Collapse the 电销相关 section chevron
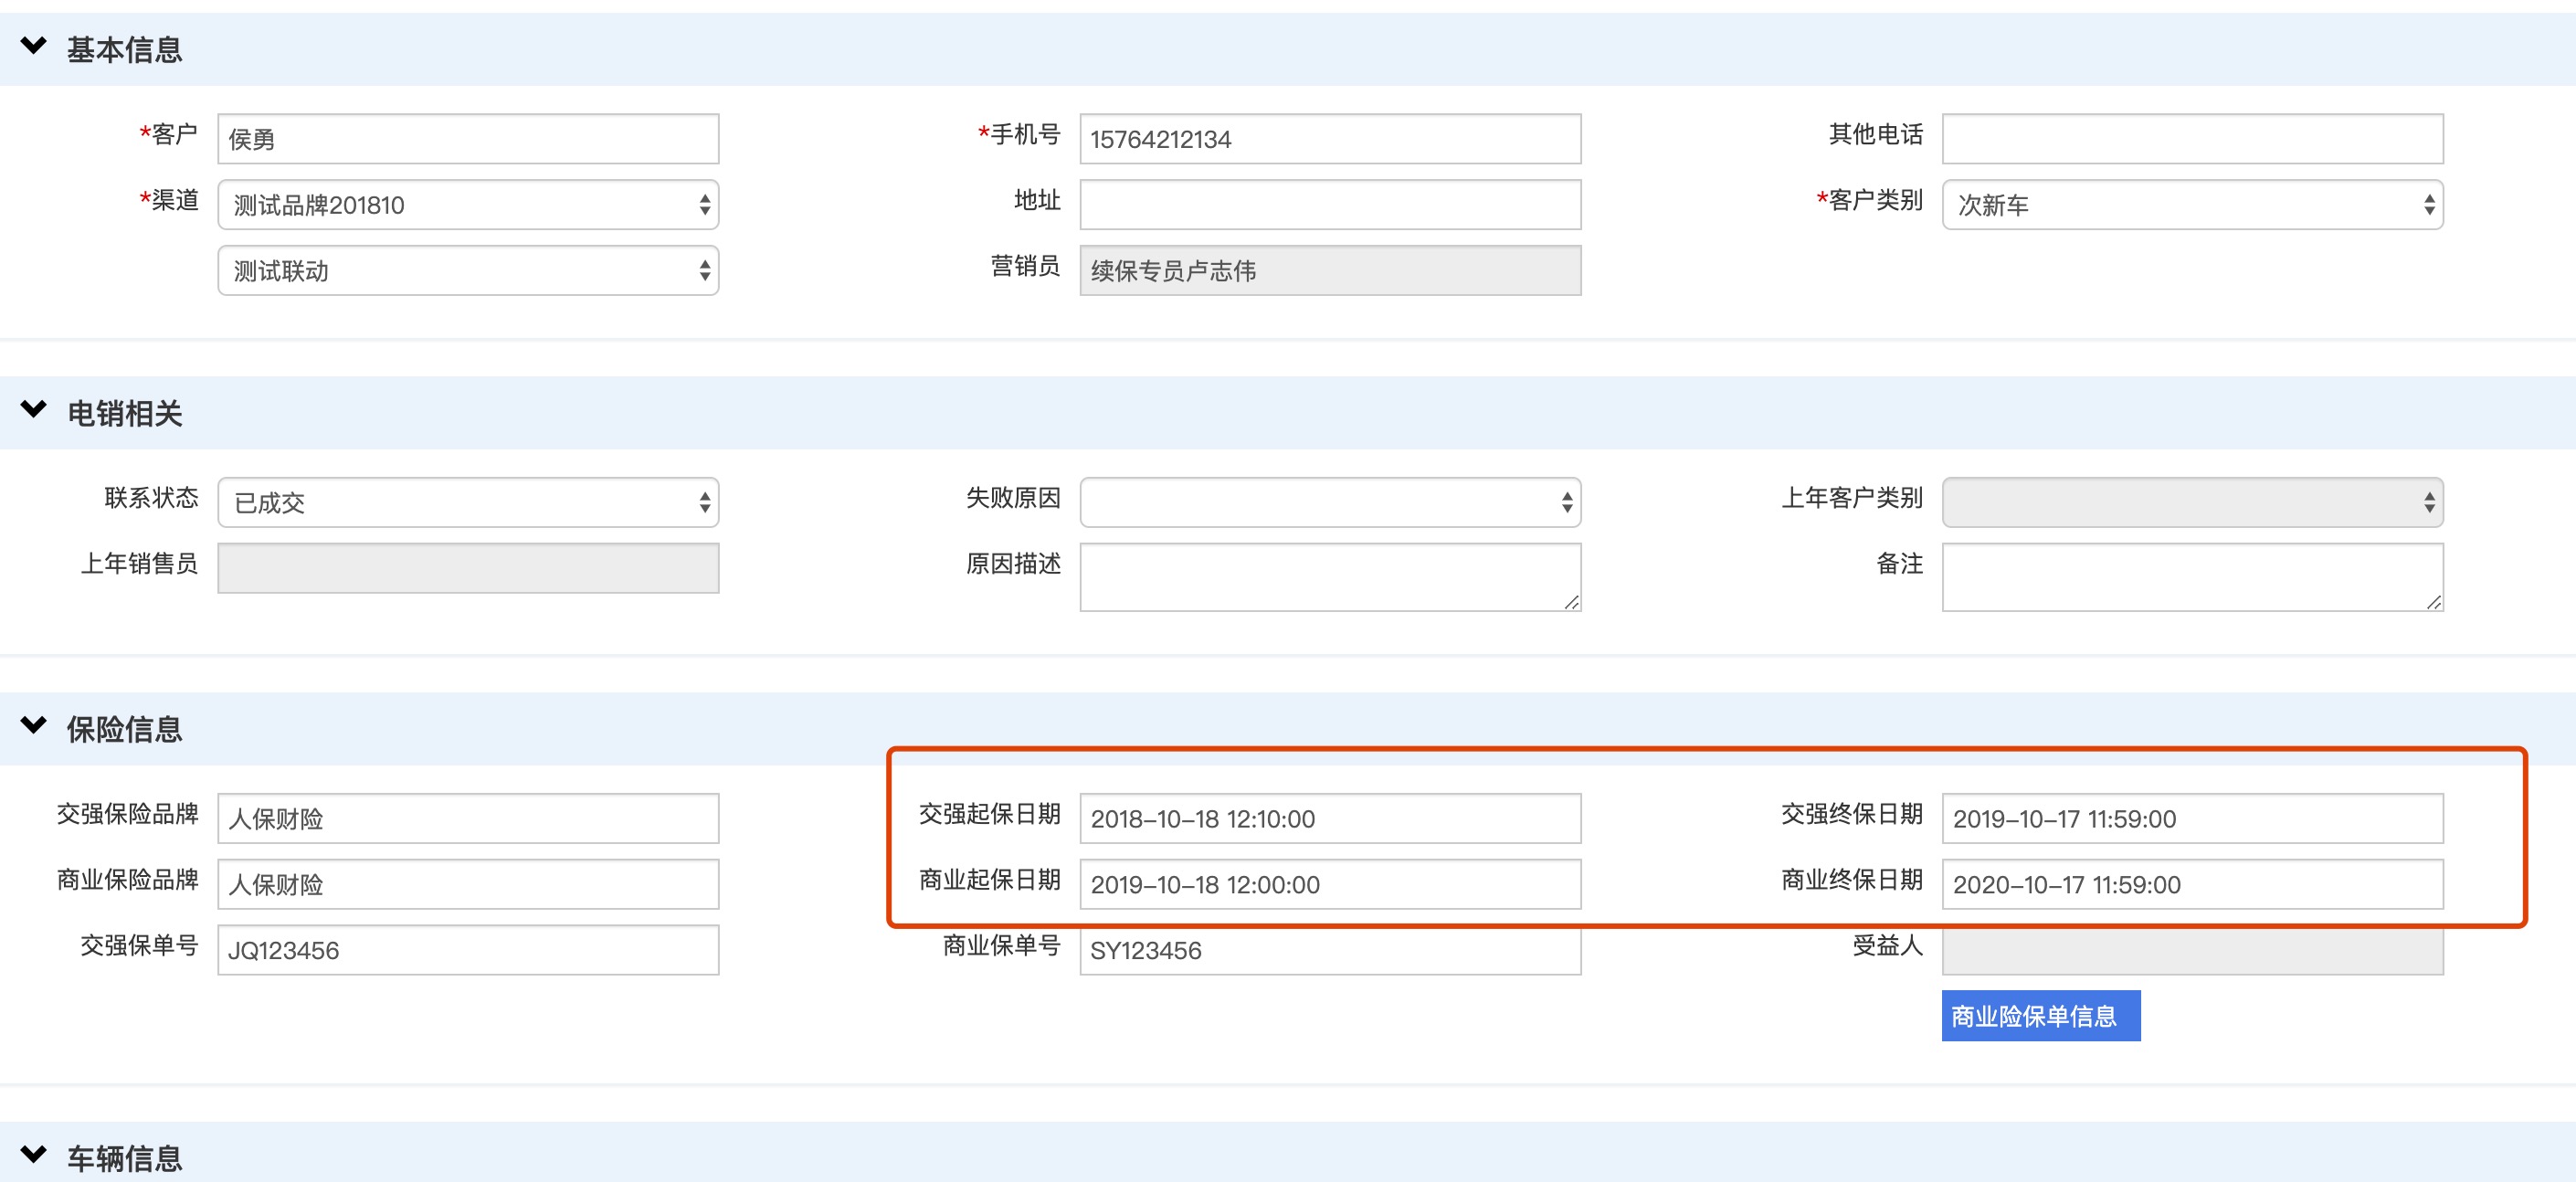 [x=34, y=410]
